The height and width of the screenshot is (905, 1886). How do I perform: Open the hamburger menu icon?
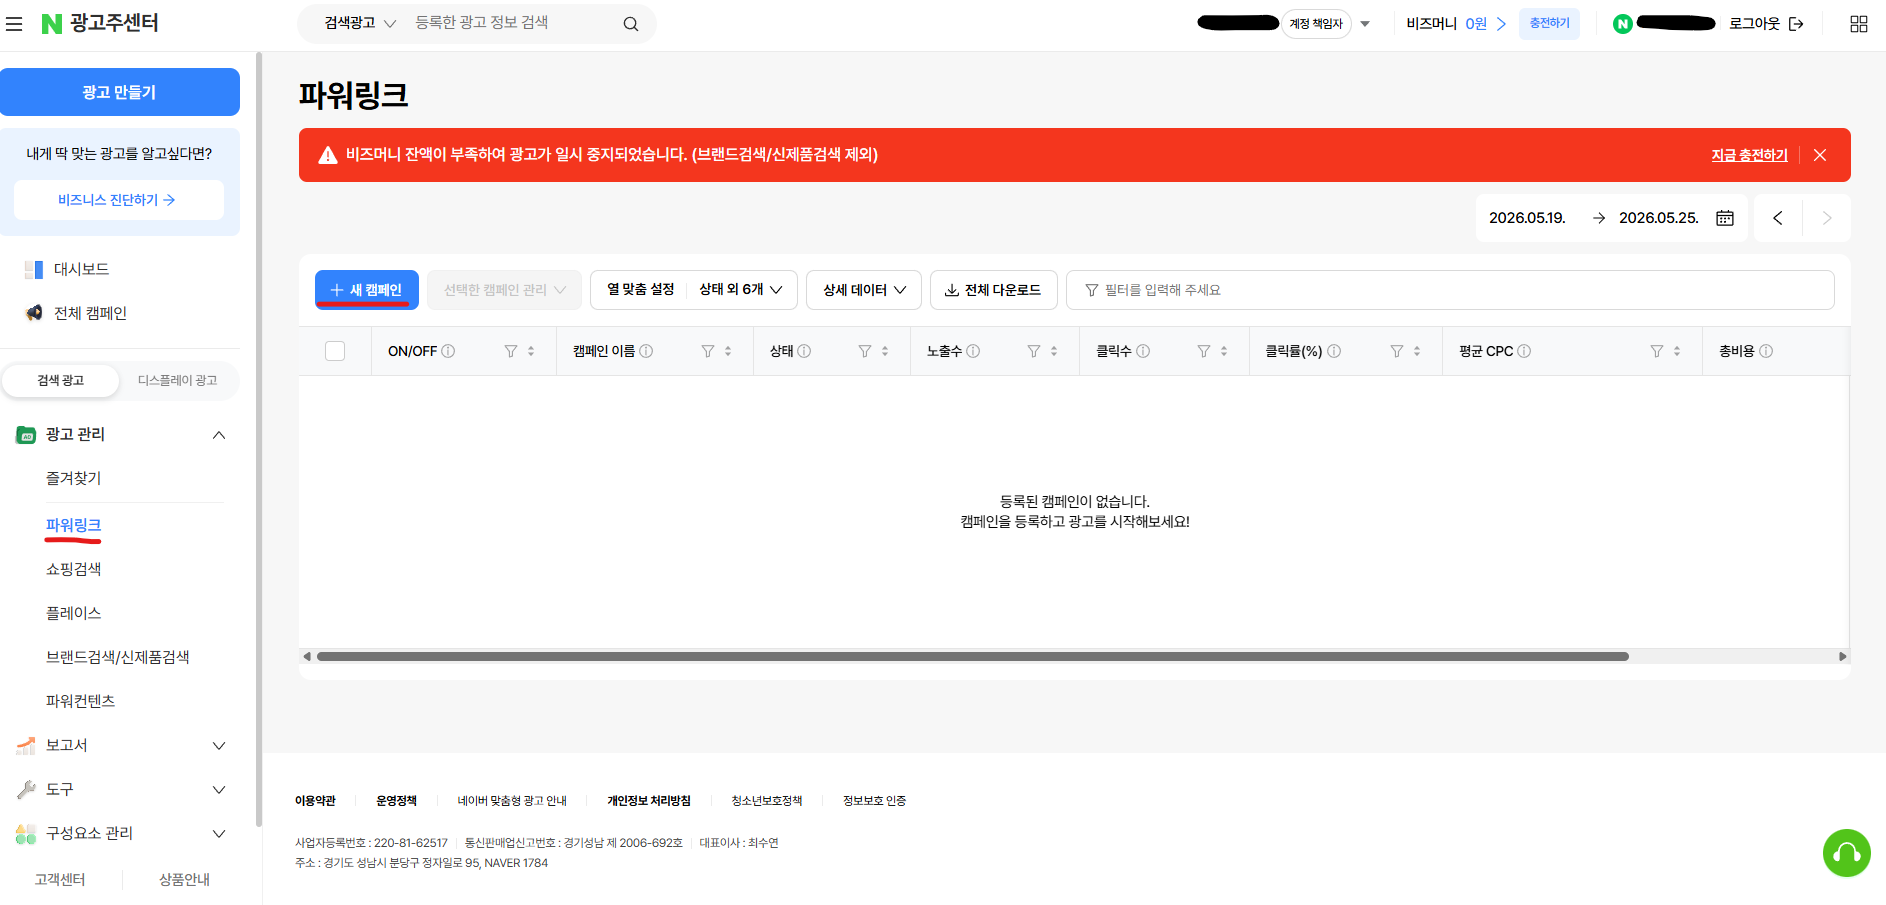[x=14, y=23]
